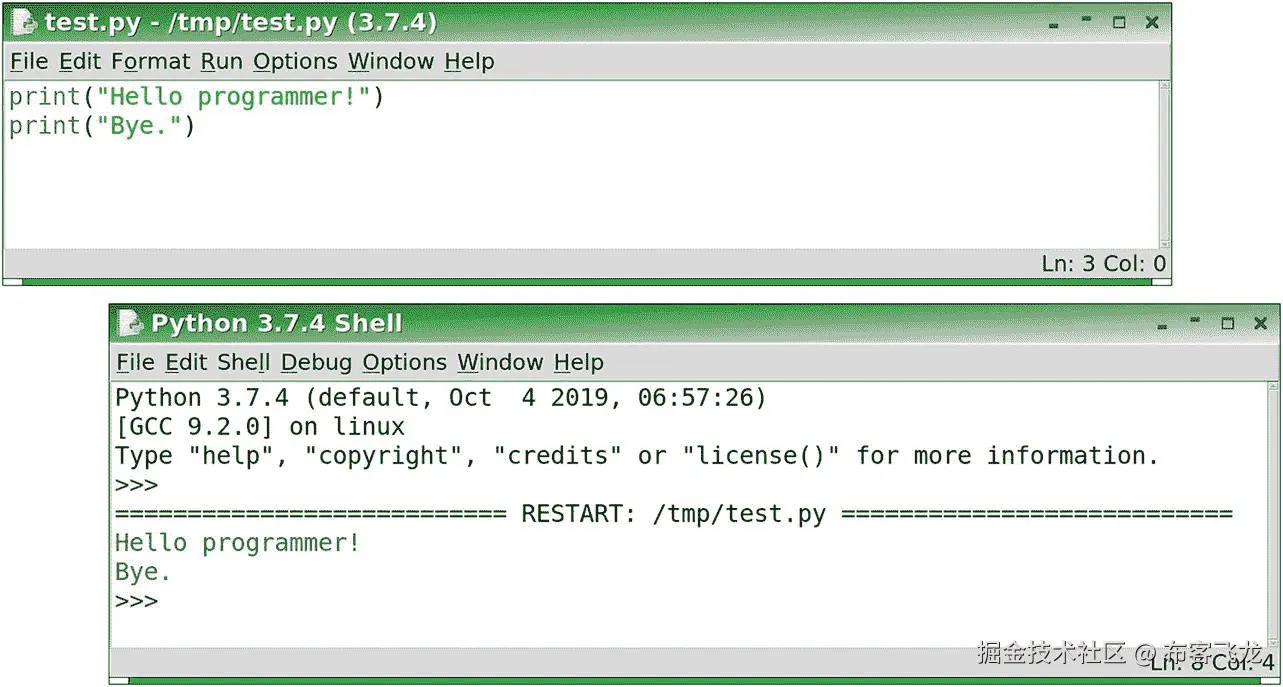
Task: Open the Shell menu in Python Shell
Action: [x=244, y=362]
